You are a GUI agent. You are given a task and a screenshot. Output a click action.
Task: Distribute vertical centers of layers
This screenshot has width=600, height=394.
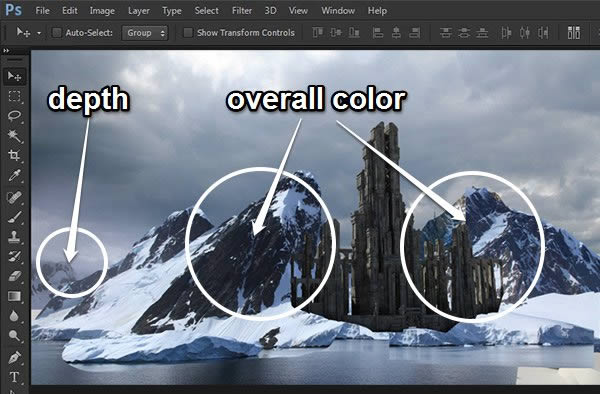(x=464, y=33)
